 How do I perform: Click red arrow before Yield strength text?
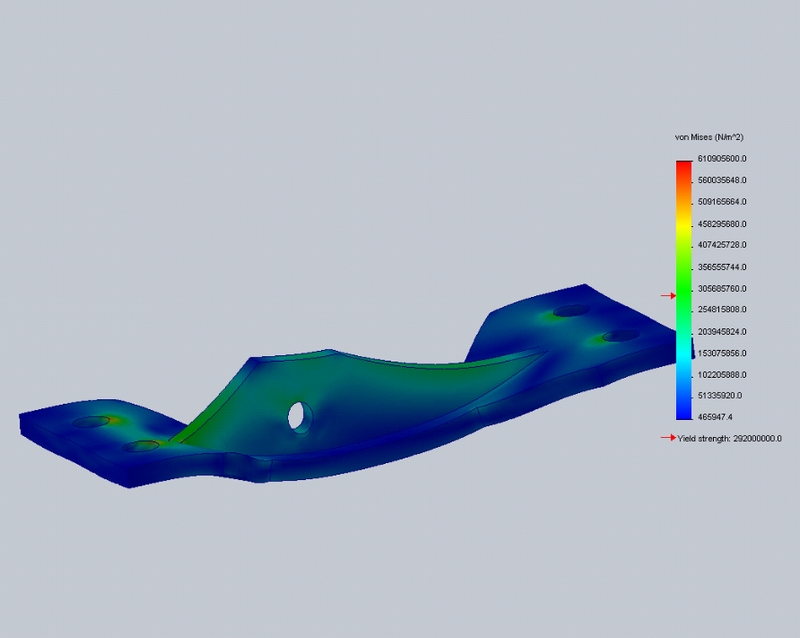click(x=667, y=438)
